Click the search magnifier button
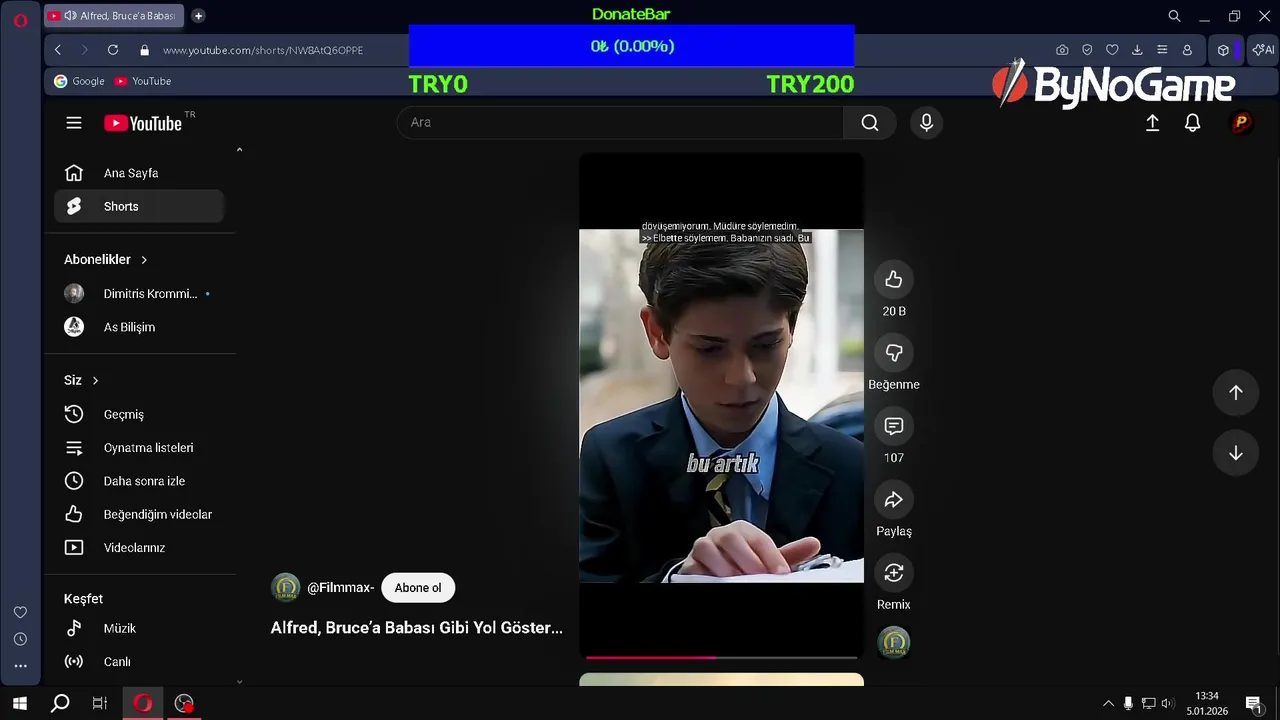1280x720 pixels. (870, 122)
